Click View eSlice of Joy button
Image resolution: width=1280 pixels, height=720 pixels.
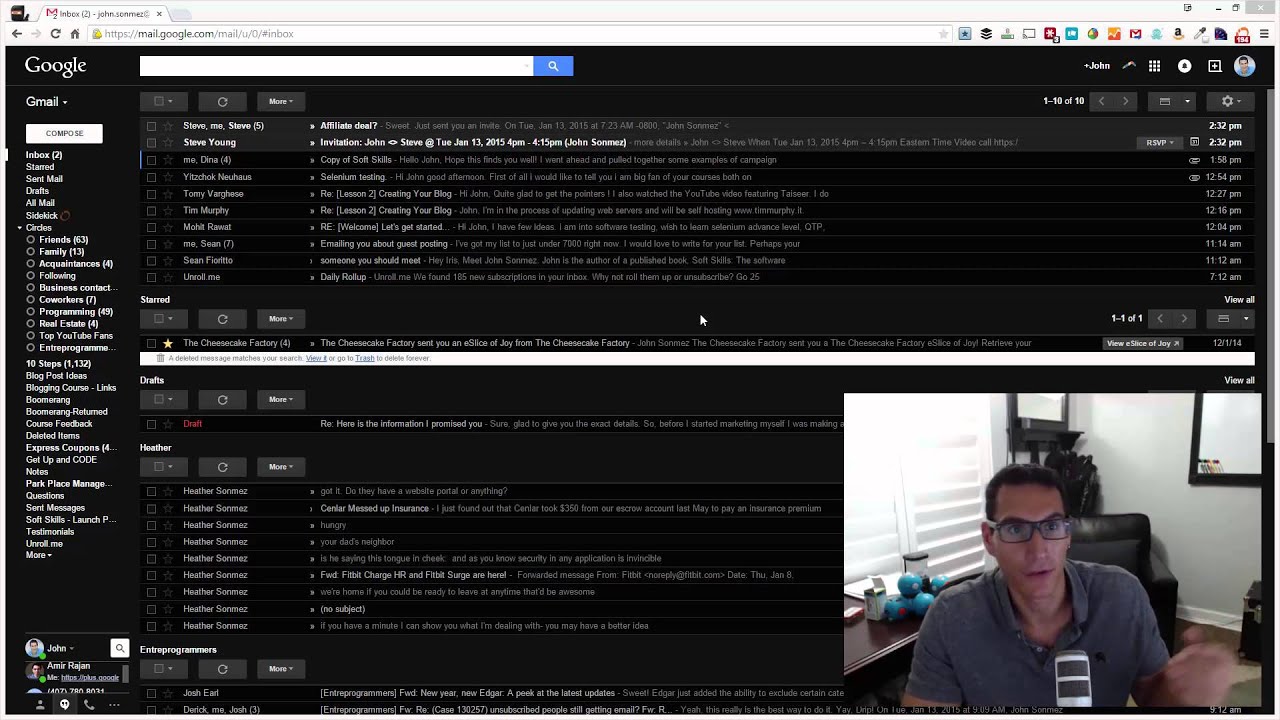tap(1143, 343)
